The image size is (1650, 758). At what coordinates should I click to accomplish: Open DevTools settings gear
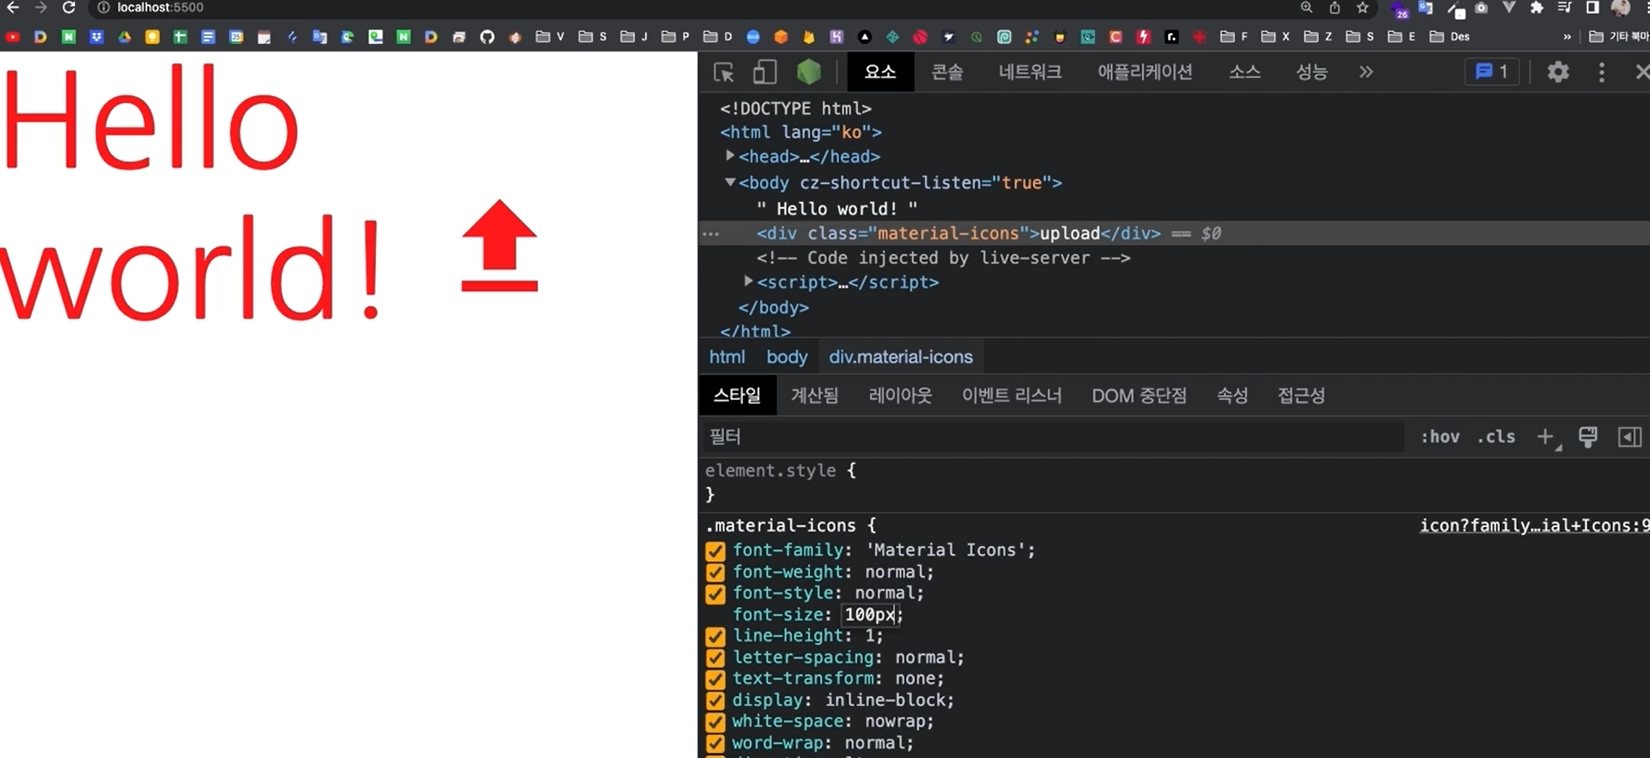[x=1558, y=72]
